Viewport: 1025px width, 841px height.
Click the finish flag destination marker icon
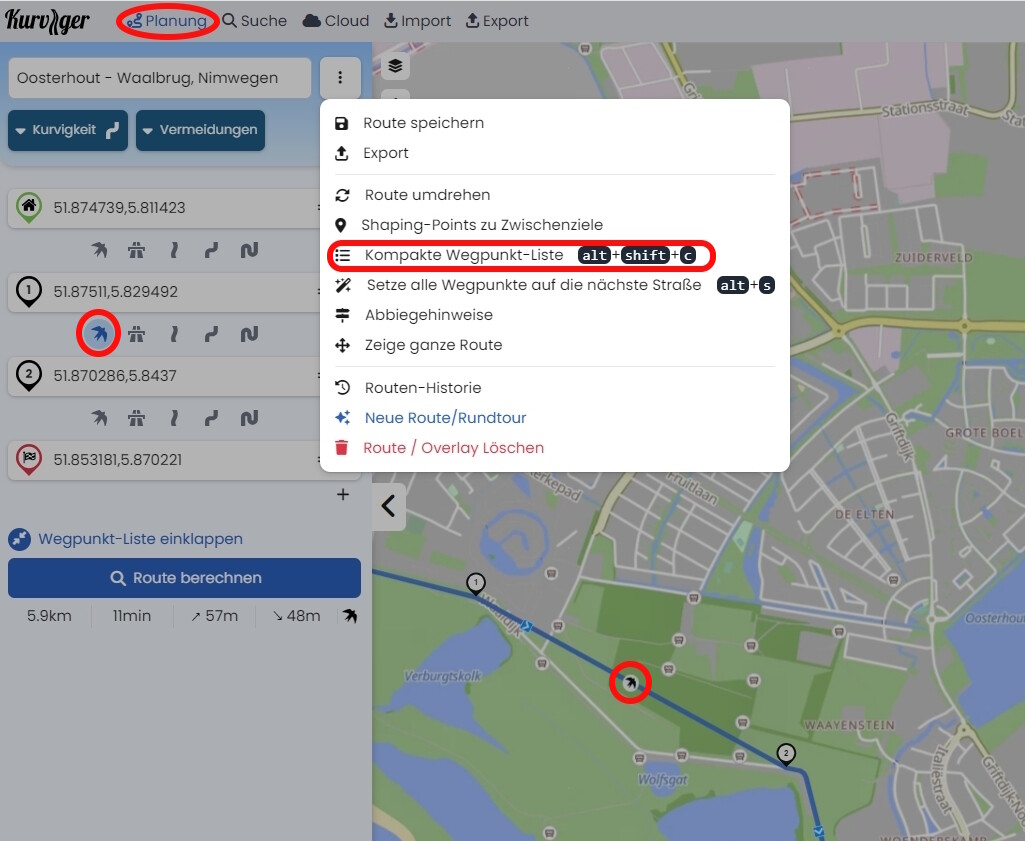(30, 459)
